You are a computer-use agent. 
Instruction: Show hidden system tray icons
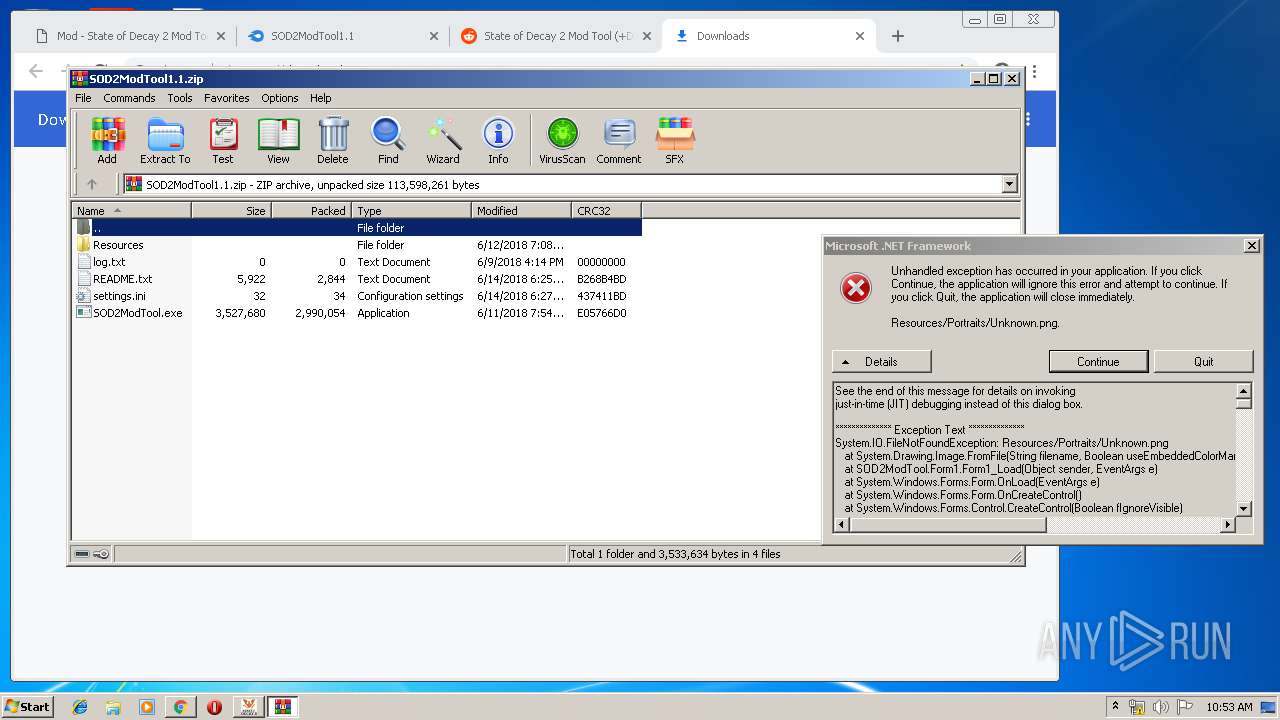(1115, 707)
